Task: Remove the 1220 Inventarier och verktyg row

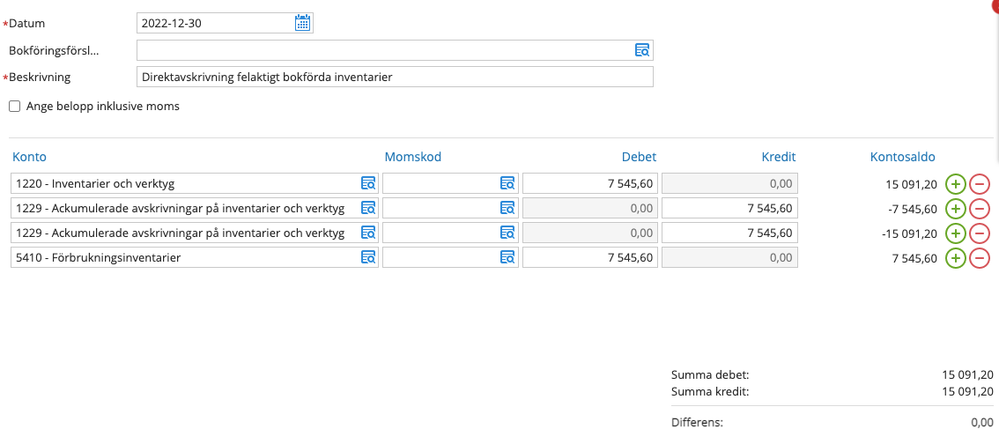Action: (980, 184)
